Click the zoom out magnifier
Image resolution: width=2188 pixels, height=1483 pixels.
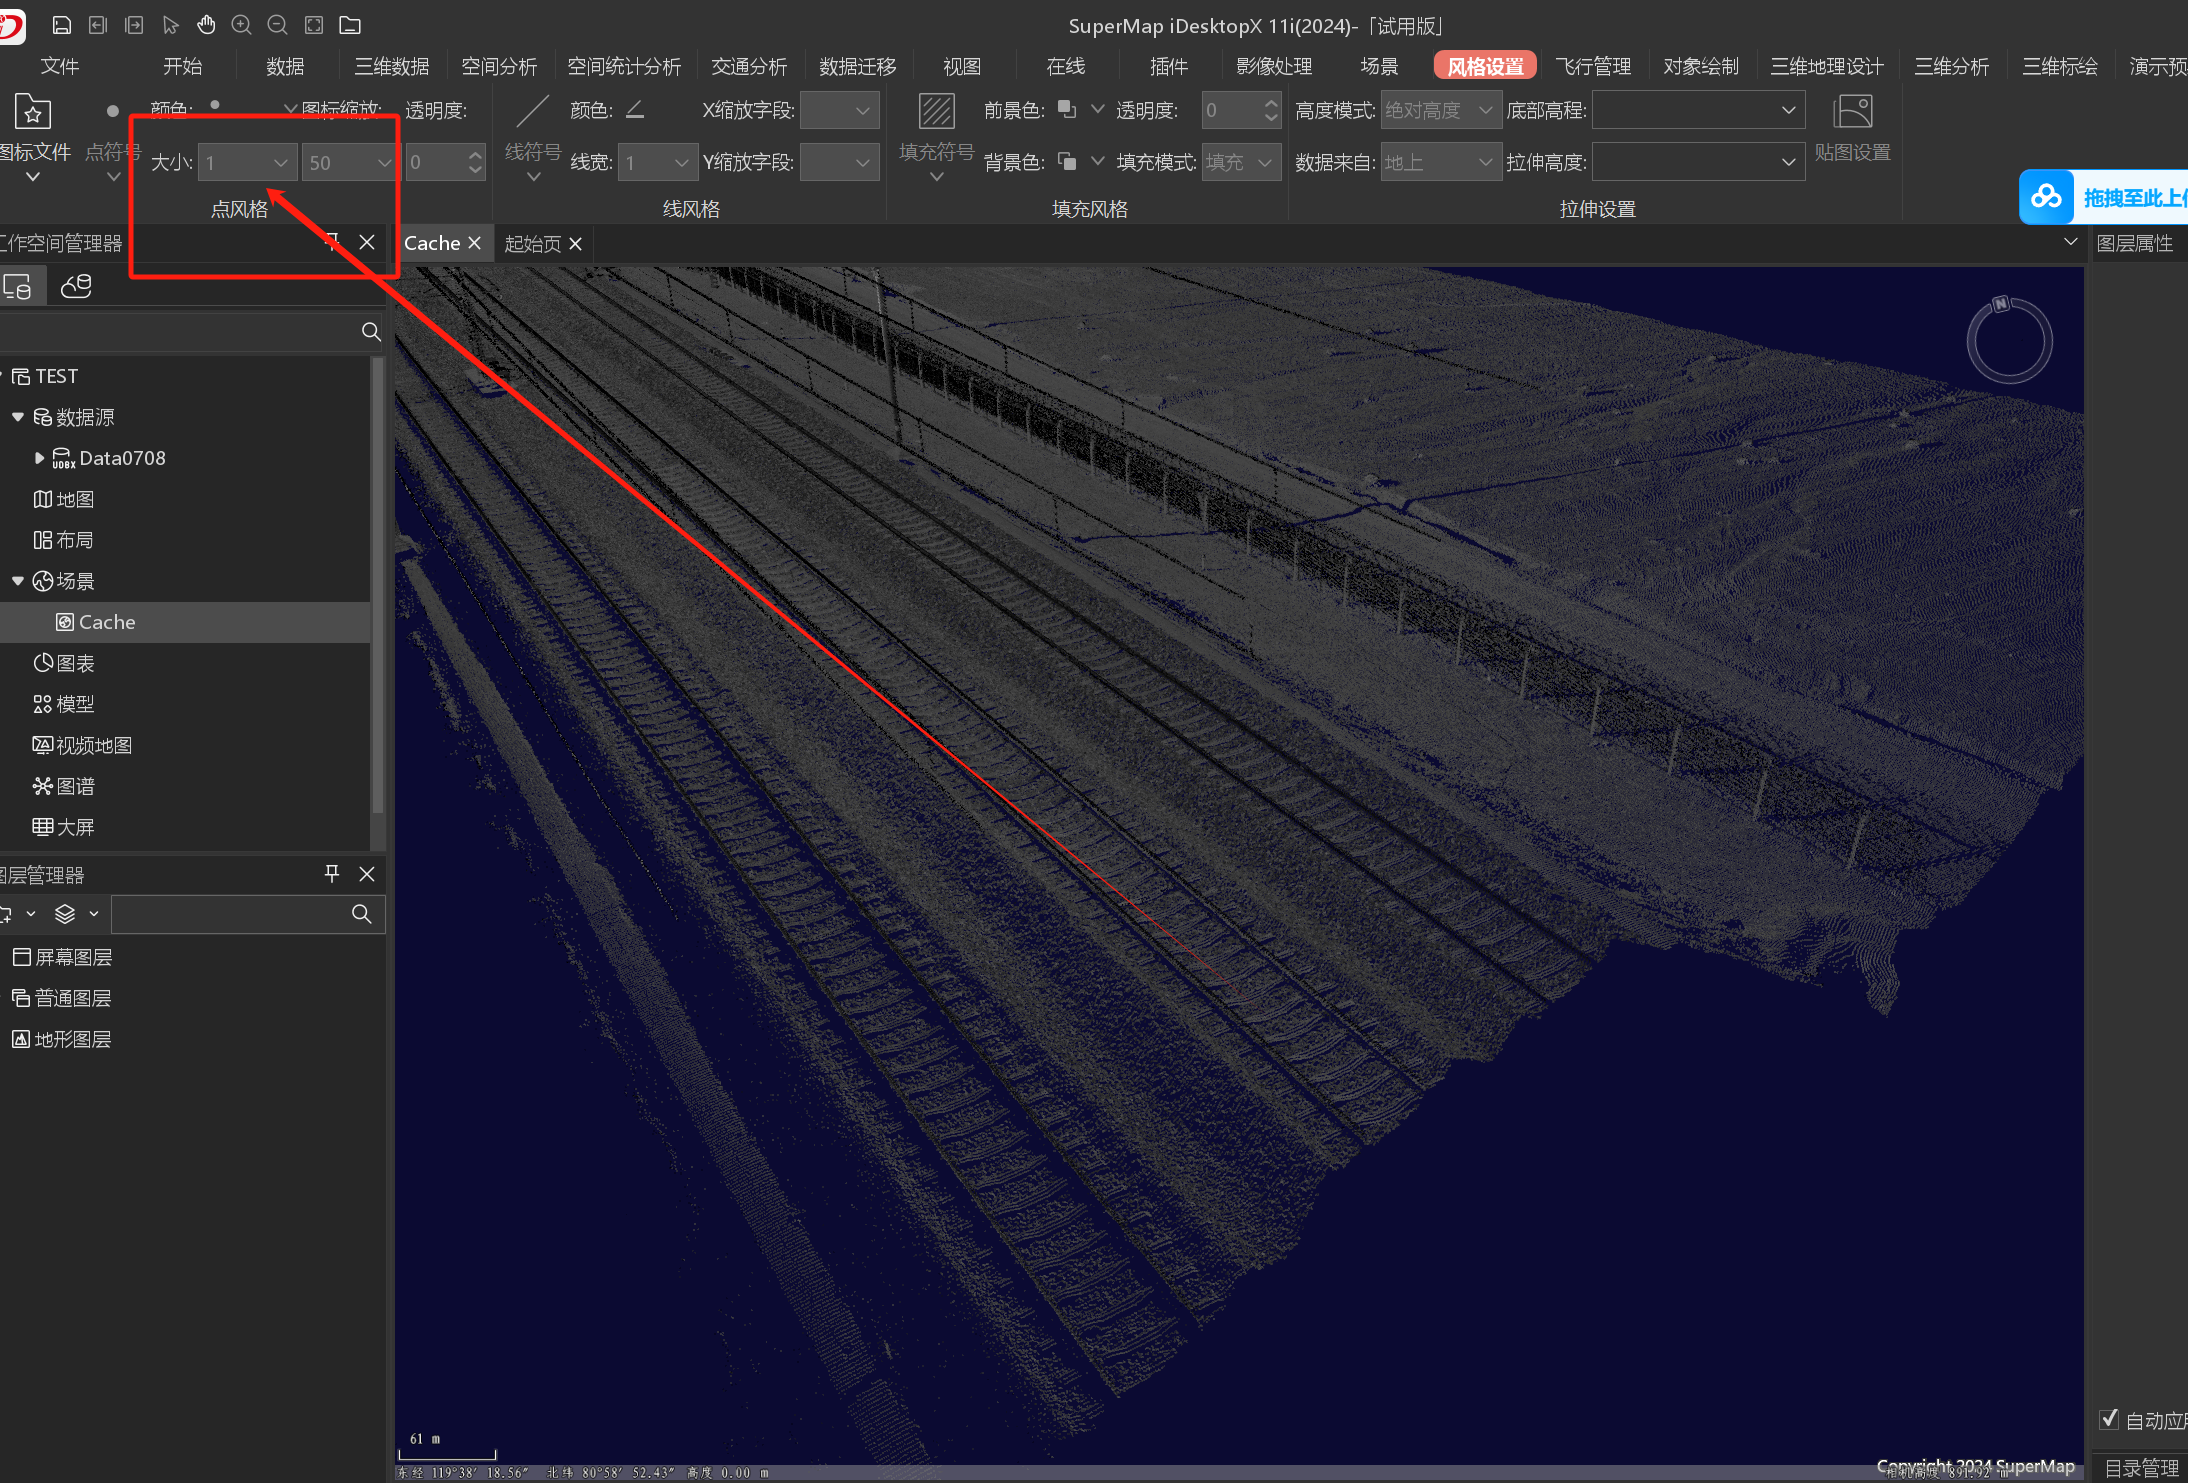point(278,25)
